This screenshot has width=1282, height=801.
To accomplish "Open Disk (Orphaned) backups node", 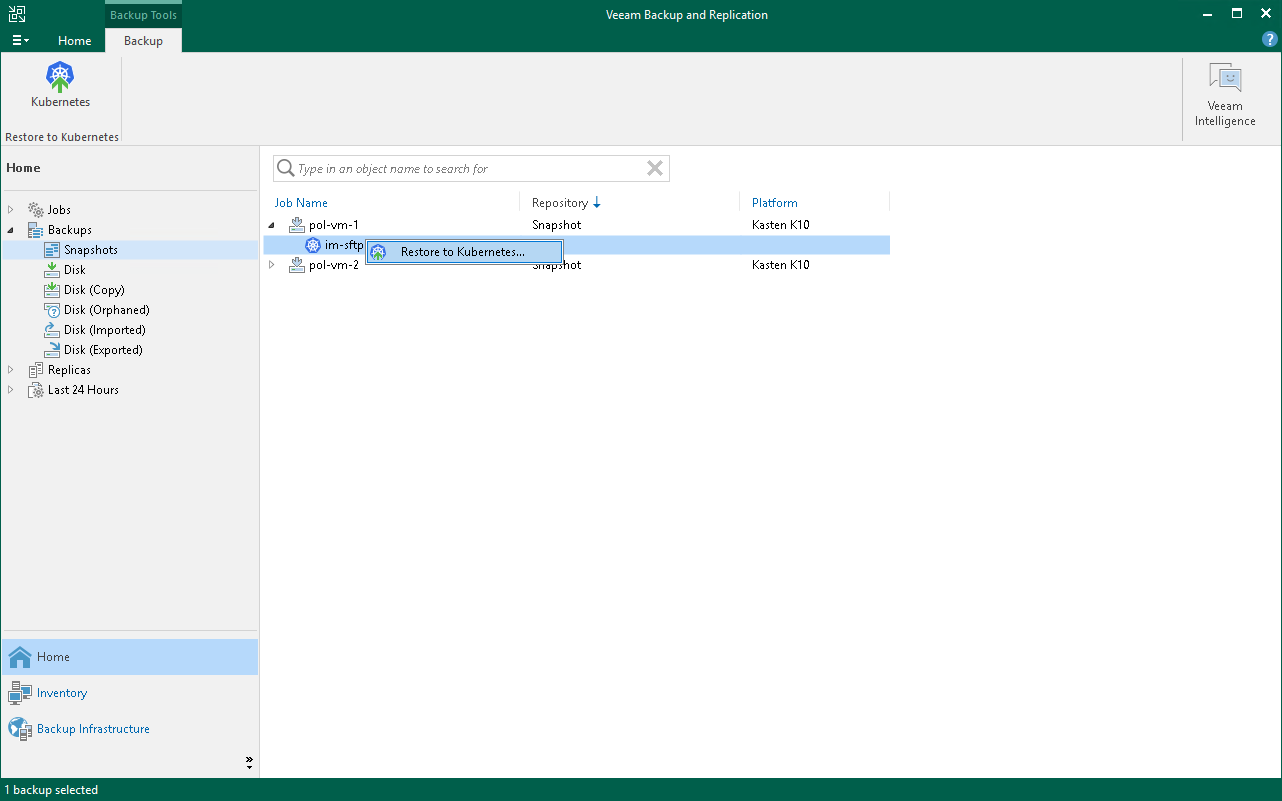I will pos(107,310).
